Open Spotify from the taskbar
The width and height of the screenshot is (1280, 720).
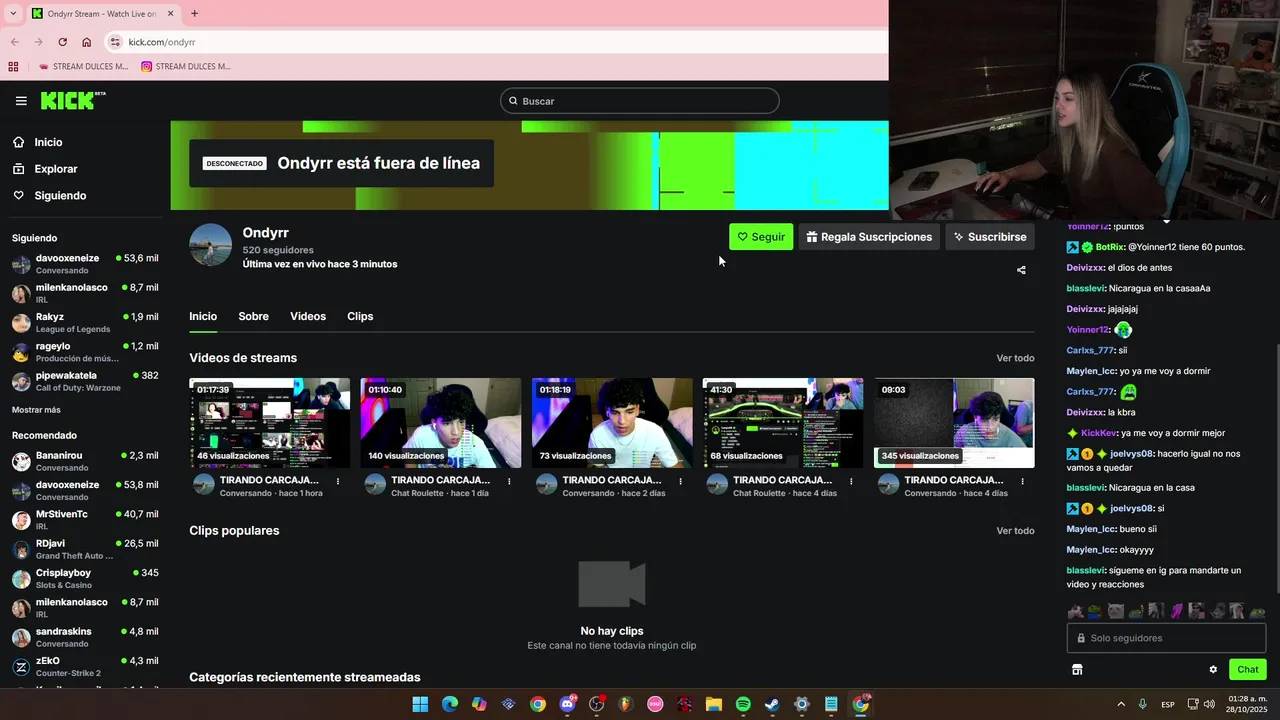743,704
